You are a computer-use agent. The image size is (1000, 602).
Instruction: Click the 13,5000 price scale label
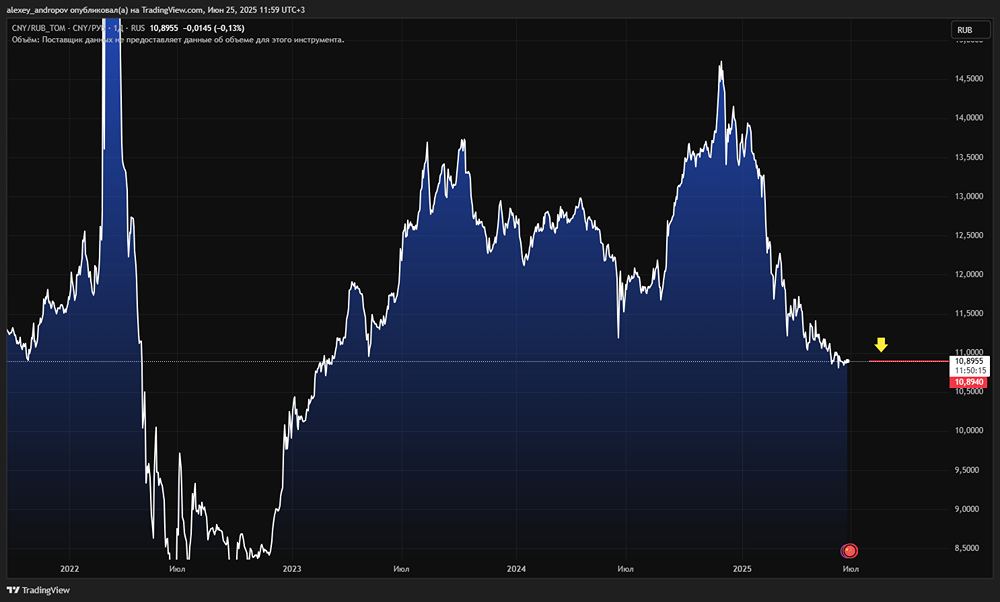(x=969, y=157)
